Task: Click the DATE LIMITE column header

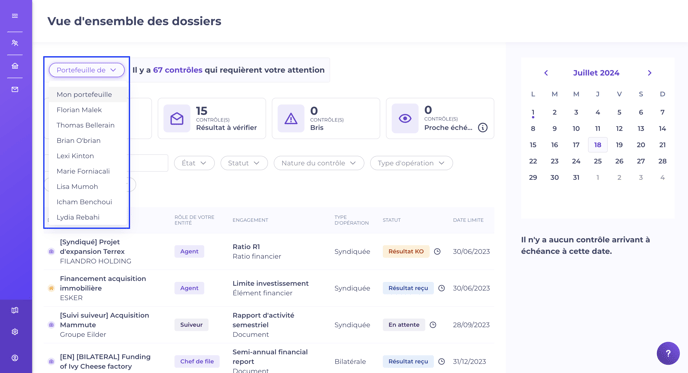Action: [x=468, y=220]
